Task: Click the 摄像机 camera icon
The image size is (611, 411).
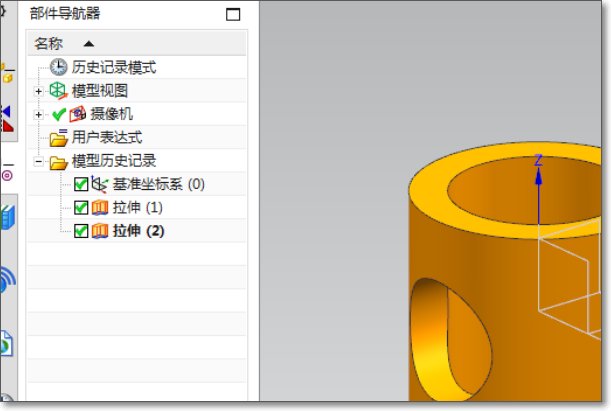Action: coord(78,114)
